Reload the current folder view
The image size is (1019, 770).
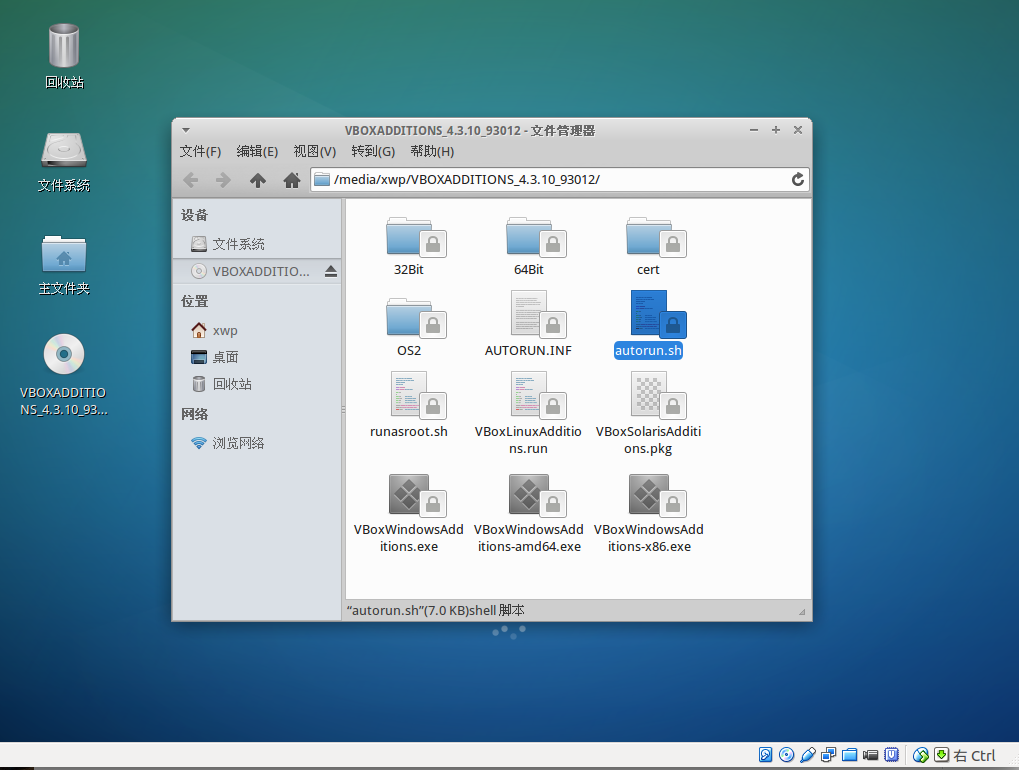(x=797, y=179)
